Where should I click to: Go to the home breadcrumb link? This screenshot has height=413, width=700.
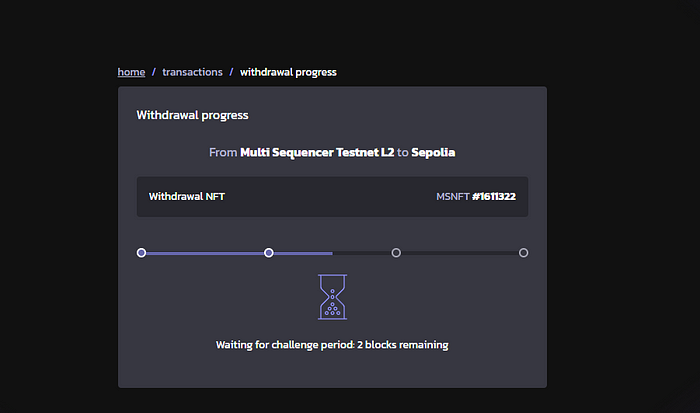(x=131, y=72)
